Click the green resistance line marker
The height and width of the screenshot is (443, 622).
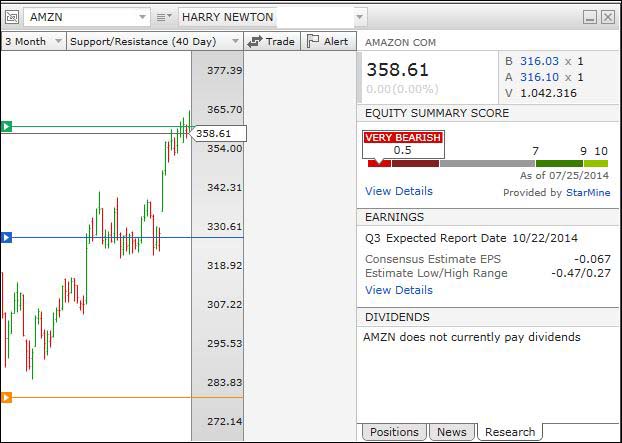(6, 127)
